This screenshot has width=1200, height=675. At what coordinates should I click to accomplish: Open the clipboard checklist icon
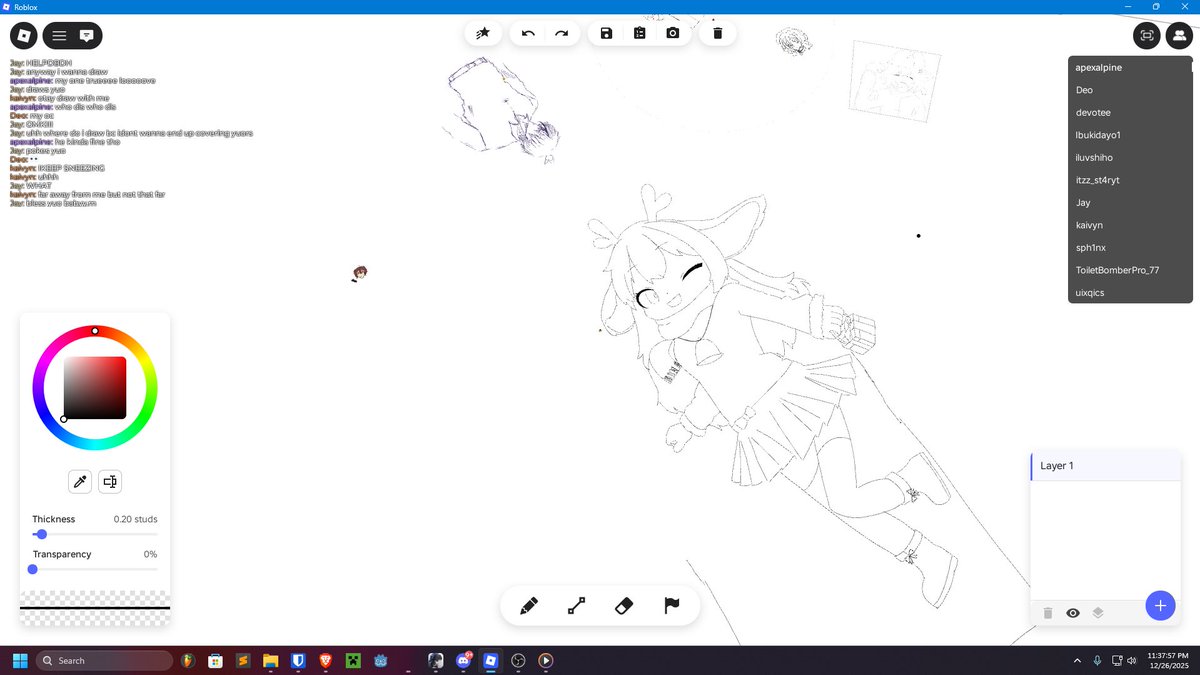click(639, 33)
